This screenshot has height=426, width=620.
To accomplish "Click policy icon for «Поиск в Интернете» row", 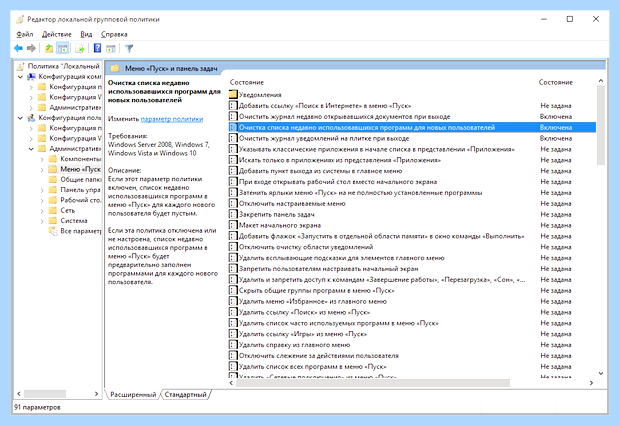I will tap(233, 106).
